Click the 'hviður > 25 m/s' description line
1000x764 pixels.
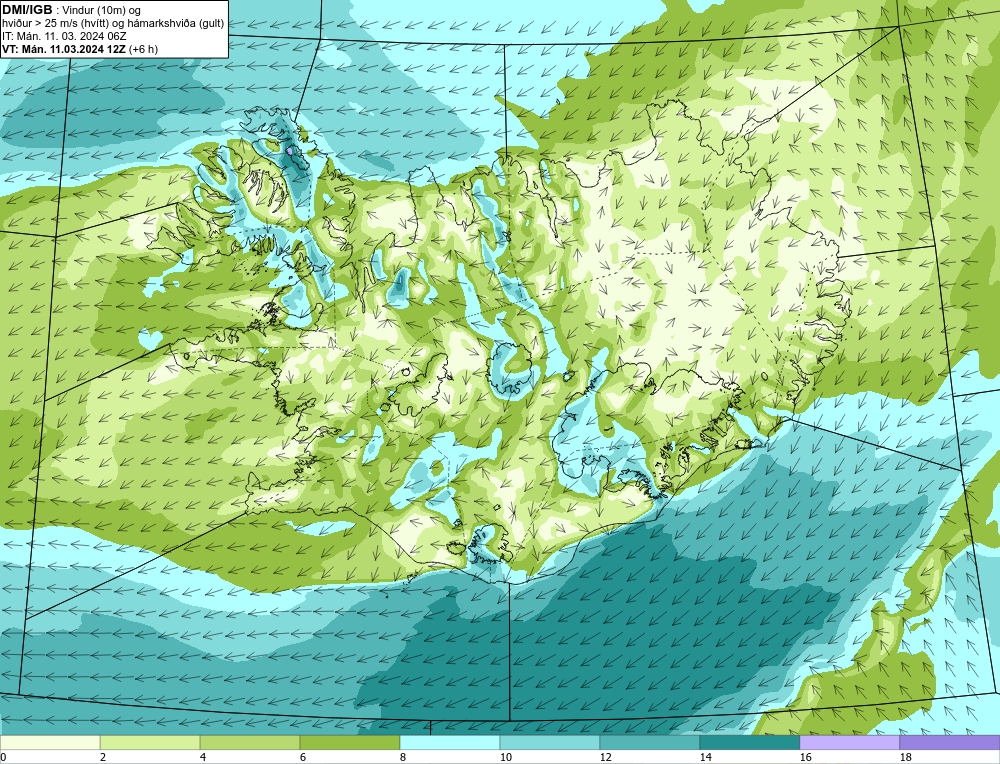[x=113, y=24]
